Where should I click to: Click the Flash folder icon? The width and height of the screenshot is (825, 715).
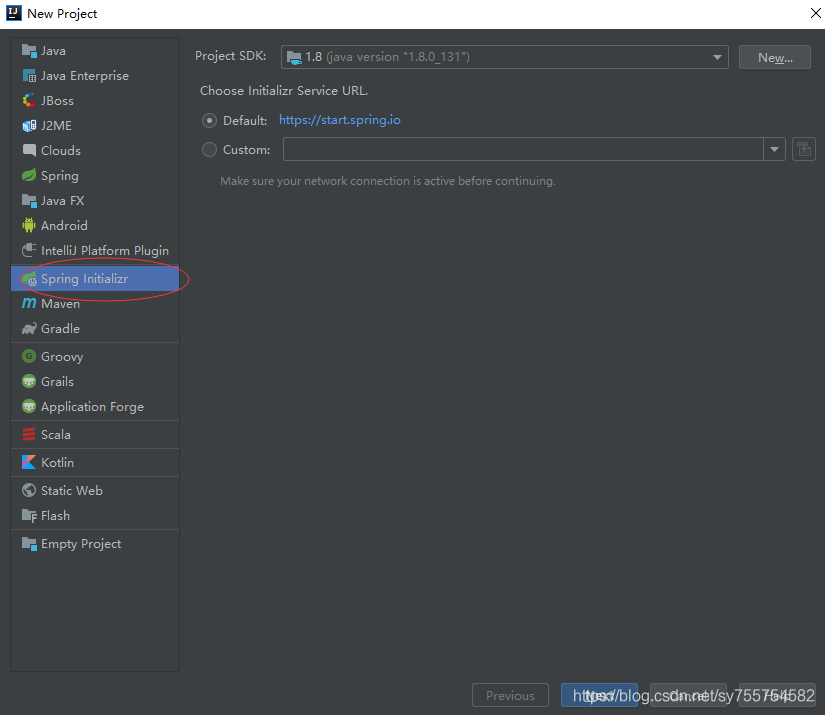coord(29,516)
